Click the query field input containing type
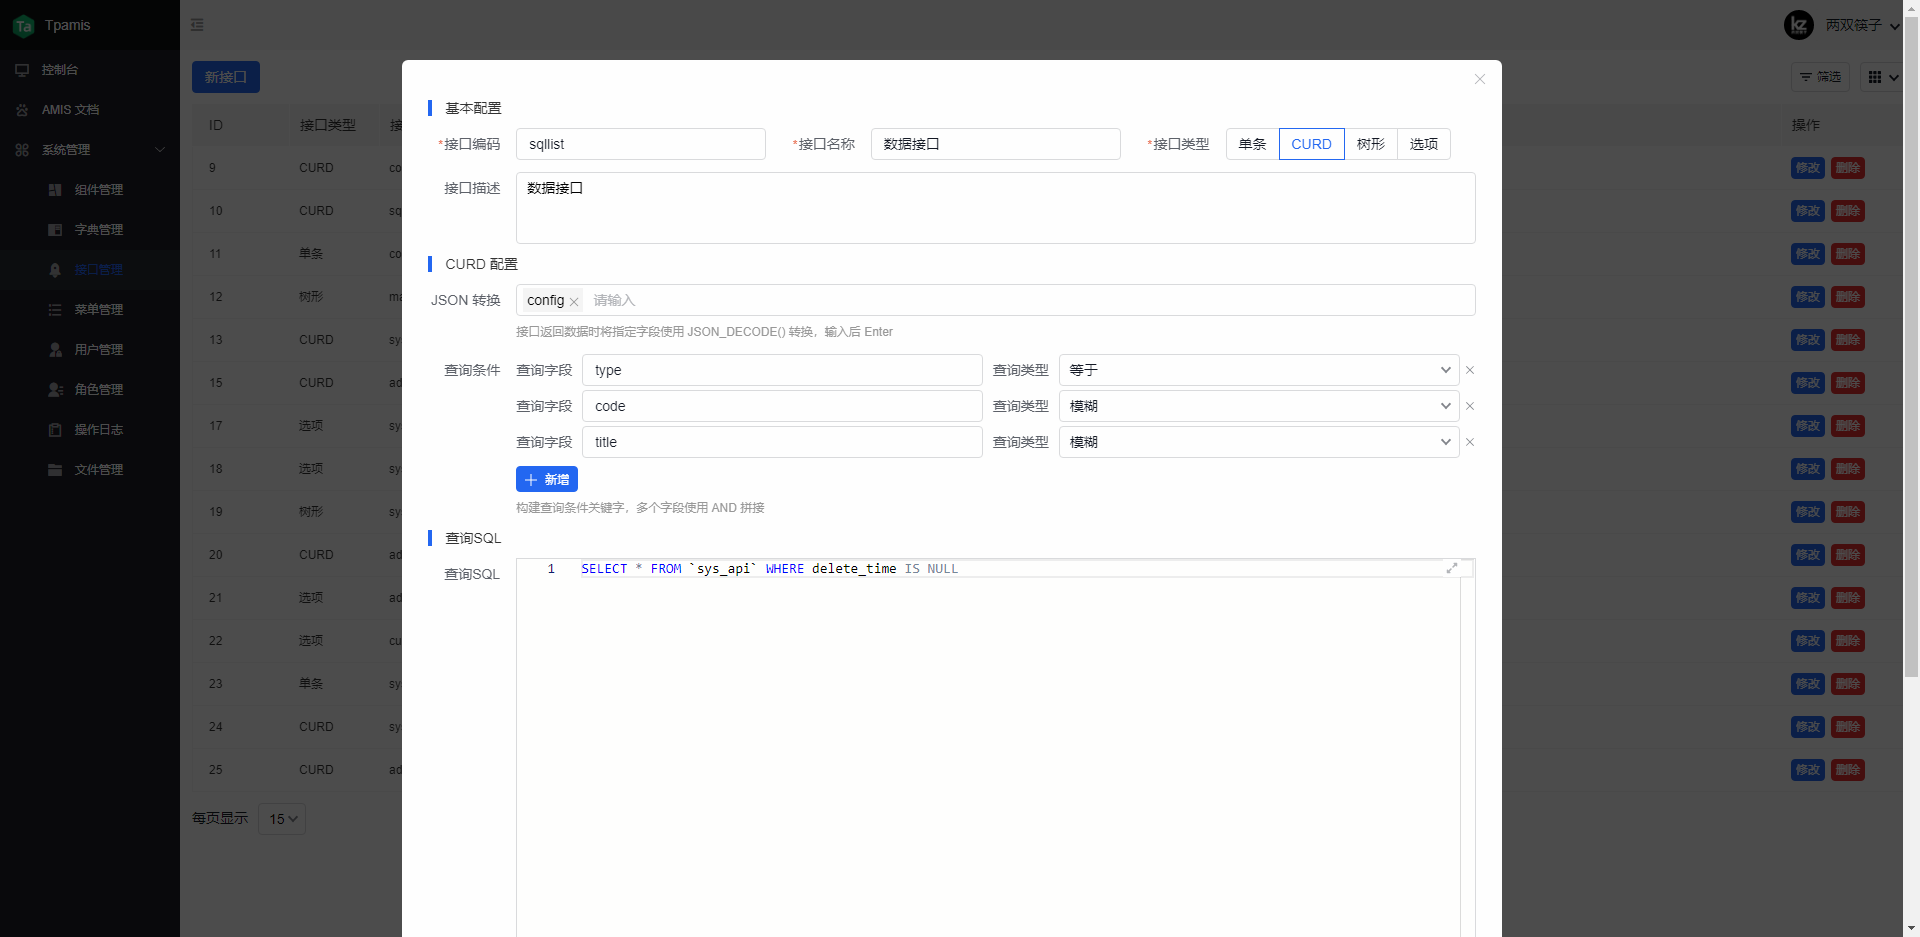The image size is (1920, 937). pyautogui.click(x=782, y=370)
